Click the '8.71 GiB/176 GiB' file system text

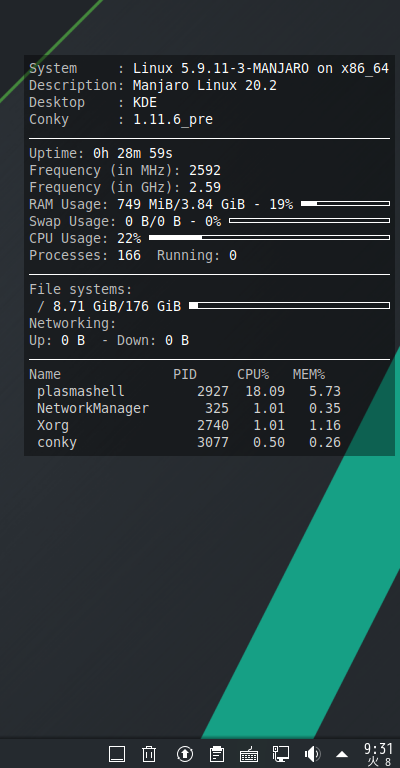[117, 307]
